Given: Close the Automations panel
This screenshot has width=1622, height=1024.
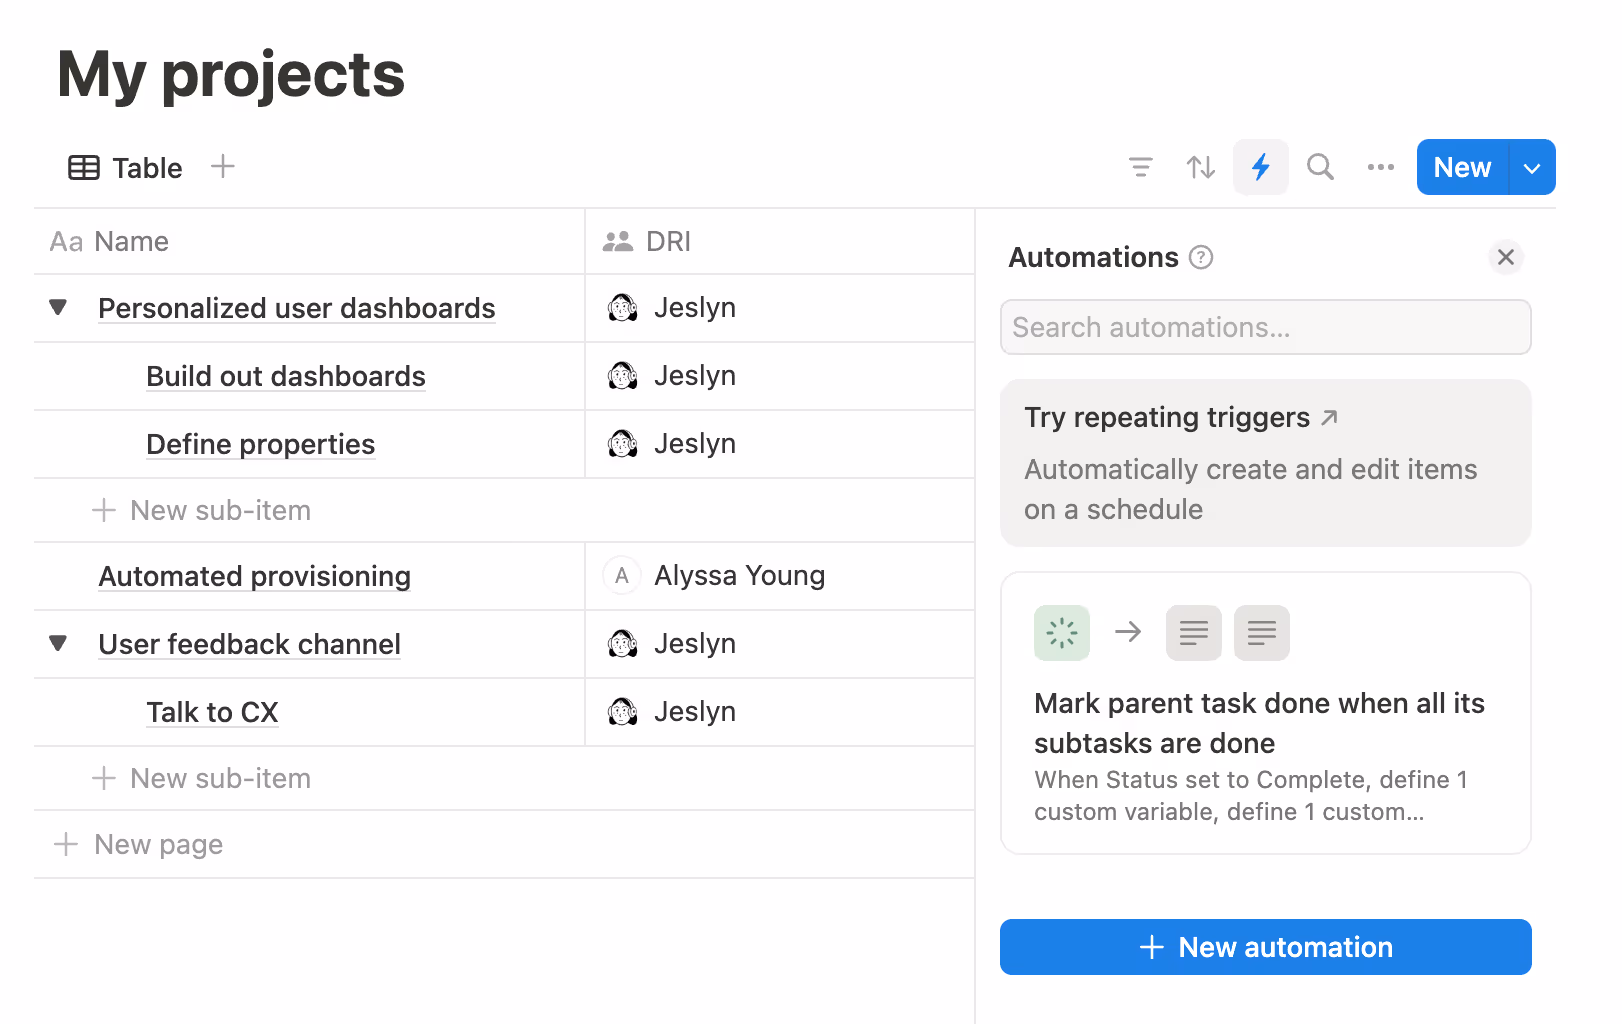Looking at the screenshot, I should pos(1505,258).
